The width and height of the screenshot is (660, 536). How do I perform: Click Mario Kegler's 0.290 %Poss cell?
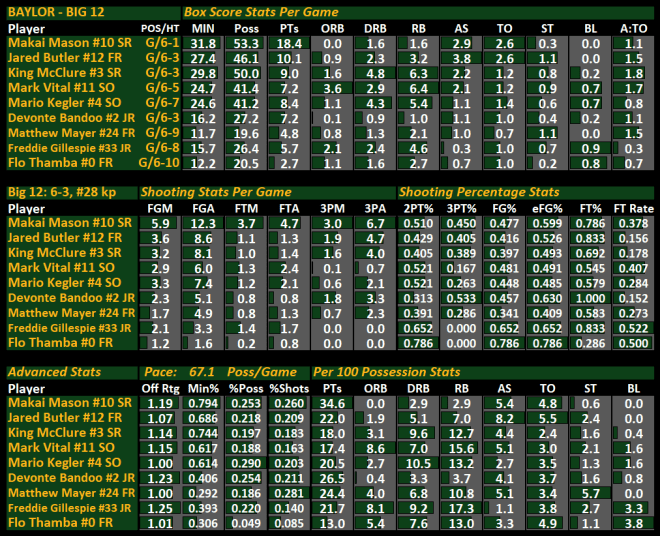tap(246, 464)
